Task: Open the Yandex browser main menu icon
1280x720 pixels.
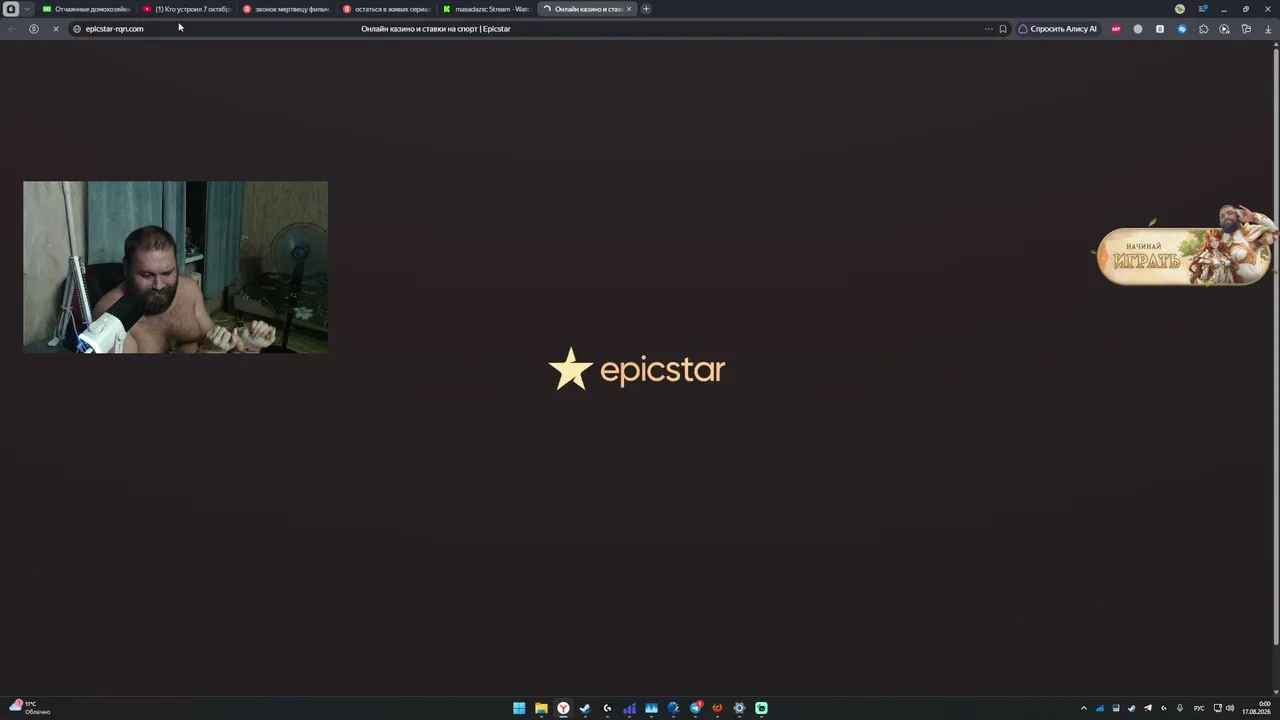Action: point(10,9)
